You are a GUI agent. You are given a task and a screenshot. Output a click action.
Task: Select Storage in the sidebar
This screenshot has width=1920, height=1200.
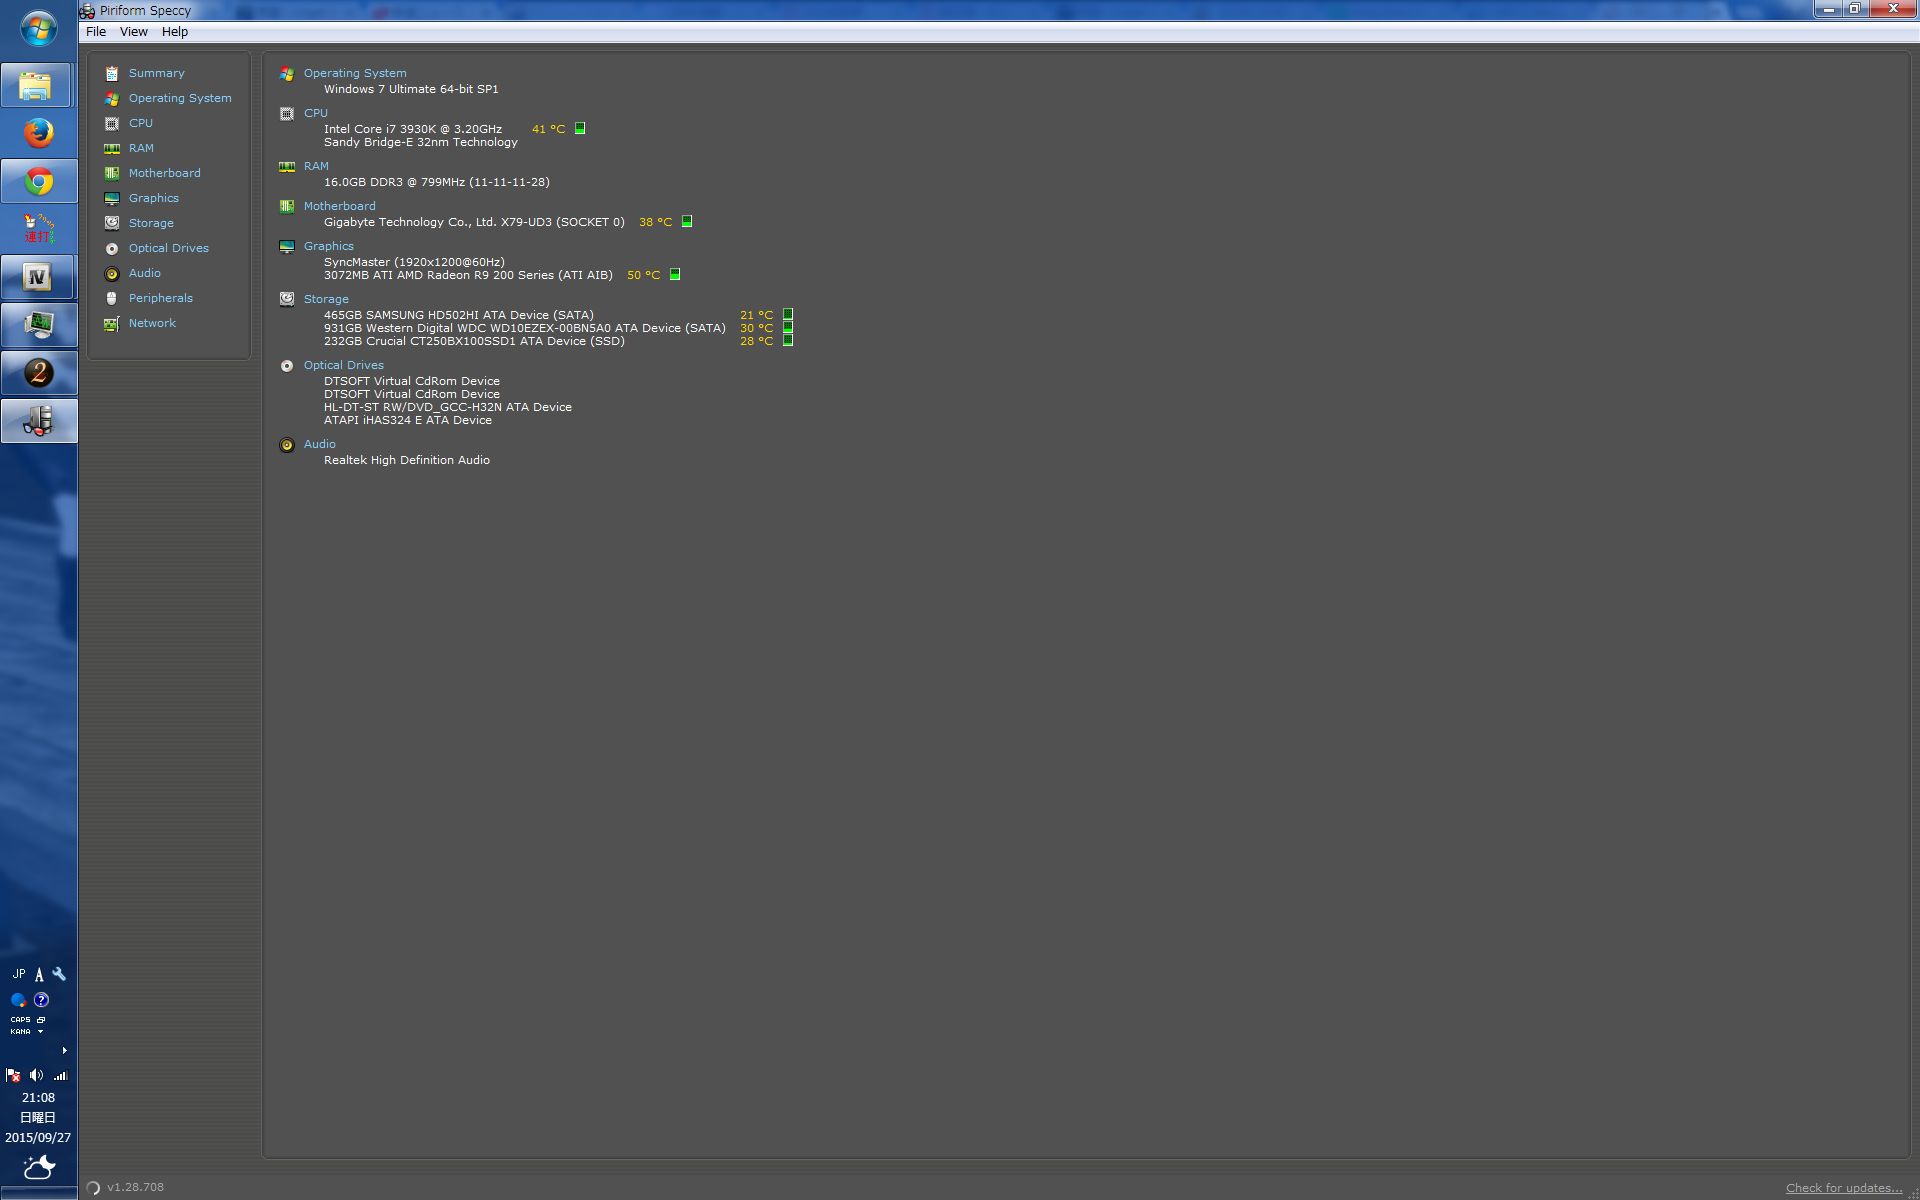point(151,223)
